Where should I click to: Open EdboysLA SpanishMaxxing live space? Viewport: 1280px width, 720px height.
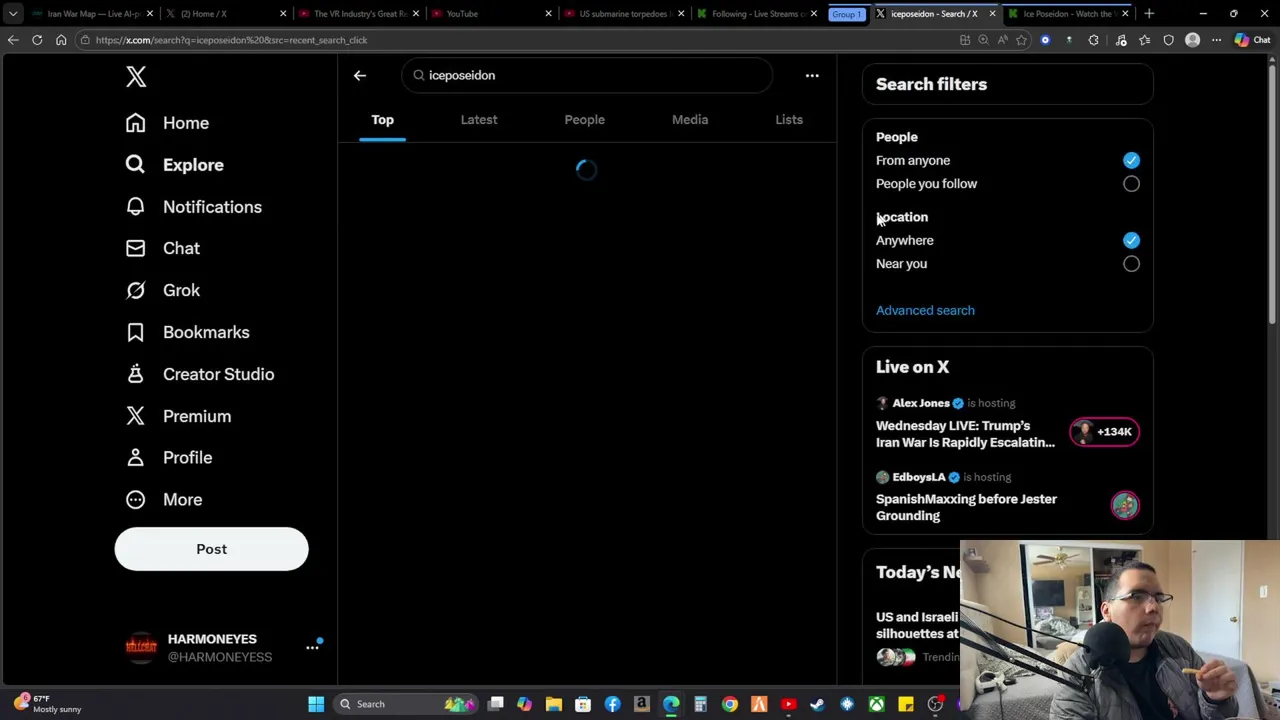(966, 507)
